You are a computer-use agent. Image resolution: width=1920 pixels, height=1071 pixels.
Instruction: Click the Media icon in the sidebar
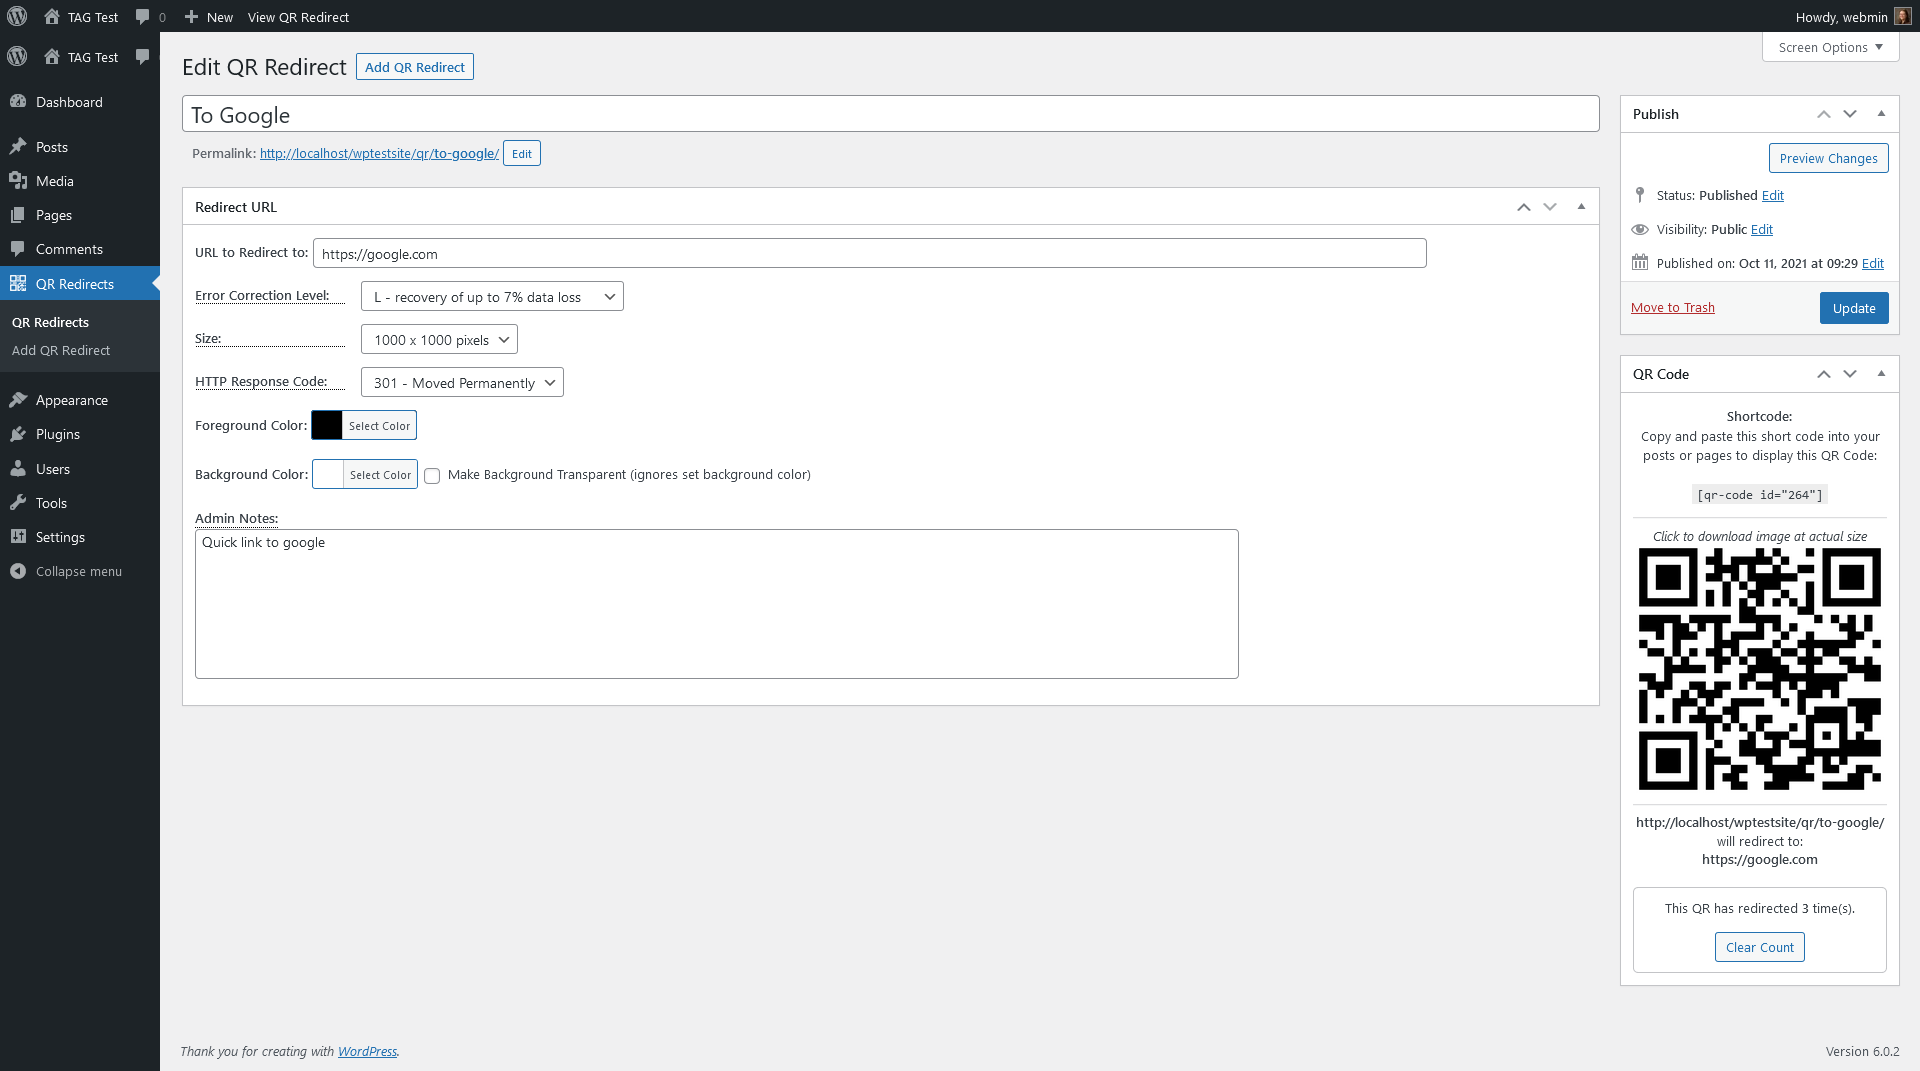click(18, 181)
